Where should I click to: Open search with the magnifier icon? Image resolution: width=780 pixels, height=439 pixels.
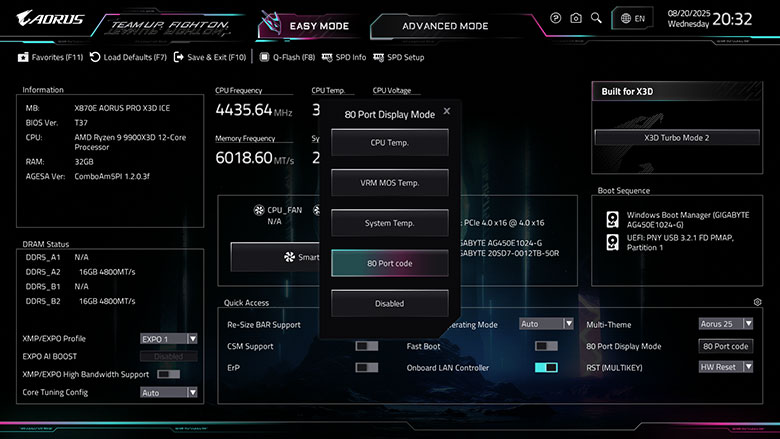coord(596,18)
